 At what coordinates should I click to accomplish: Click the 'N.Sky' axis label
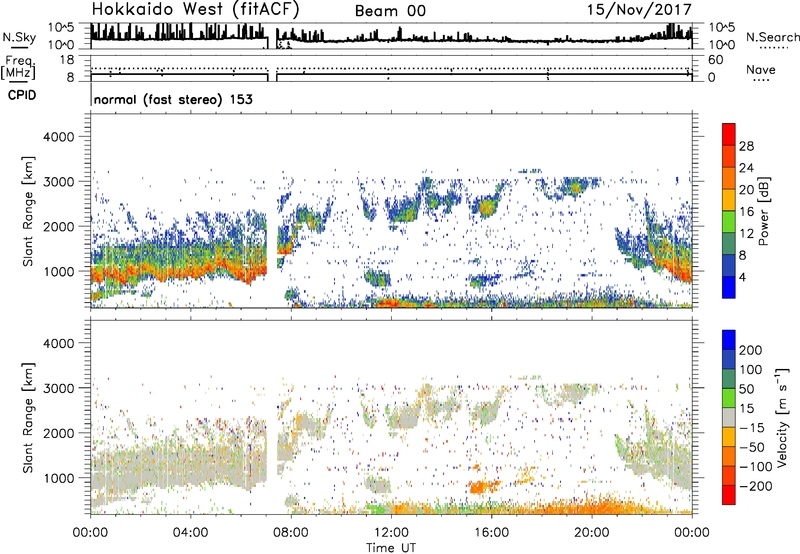tap(19, 37)
